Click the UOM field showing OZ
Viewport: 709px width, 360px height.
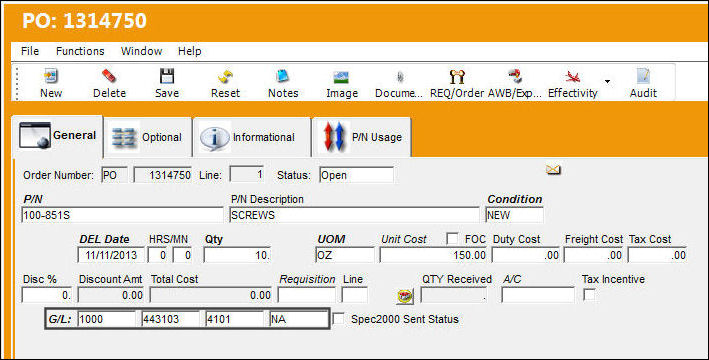point(345,255)
